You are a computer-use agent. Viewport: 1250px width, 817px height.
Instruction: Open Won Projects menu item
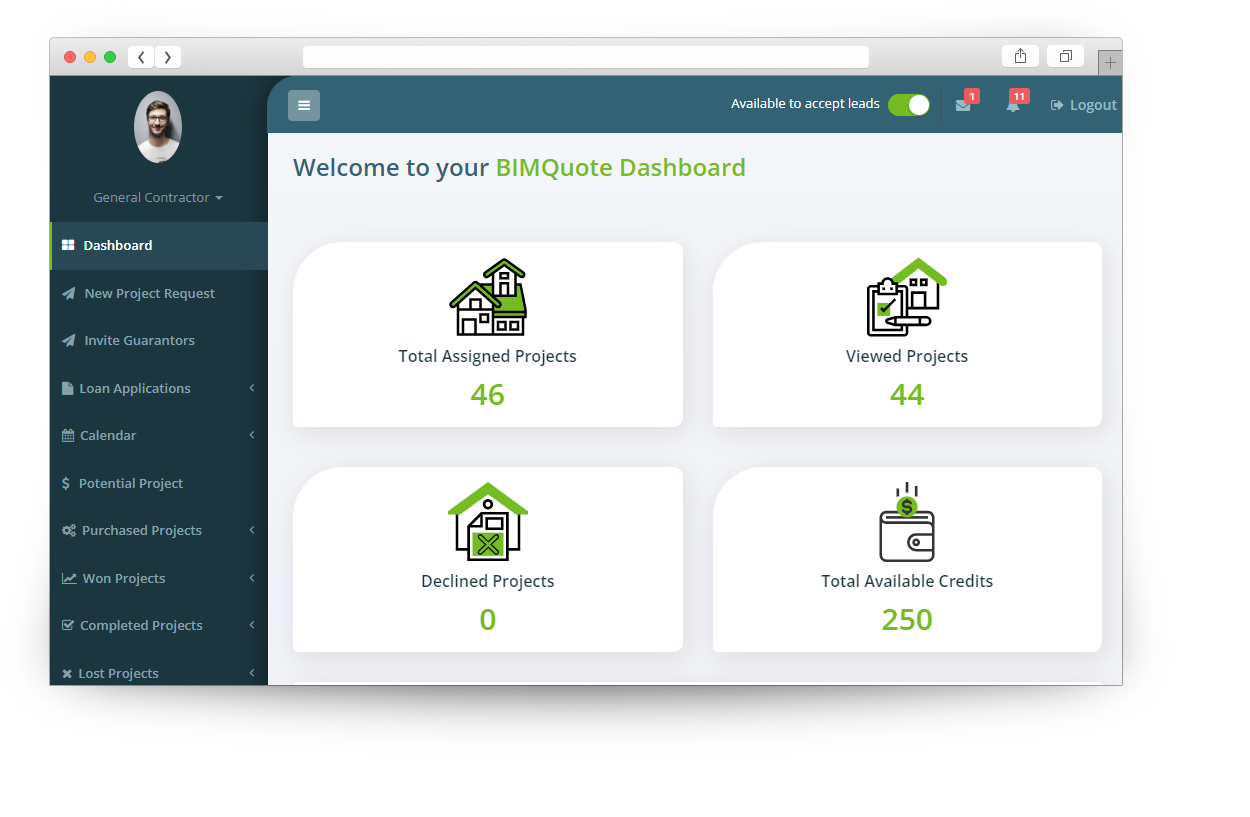click(159, 579)
